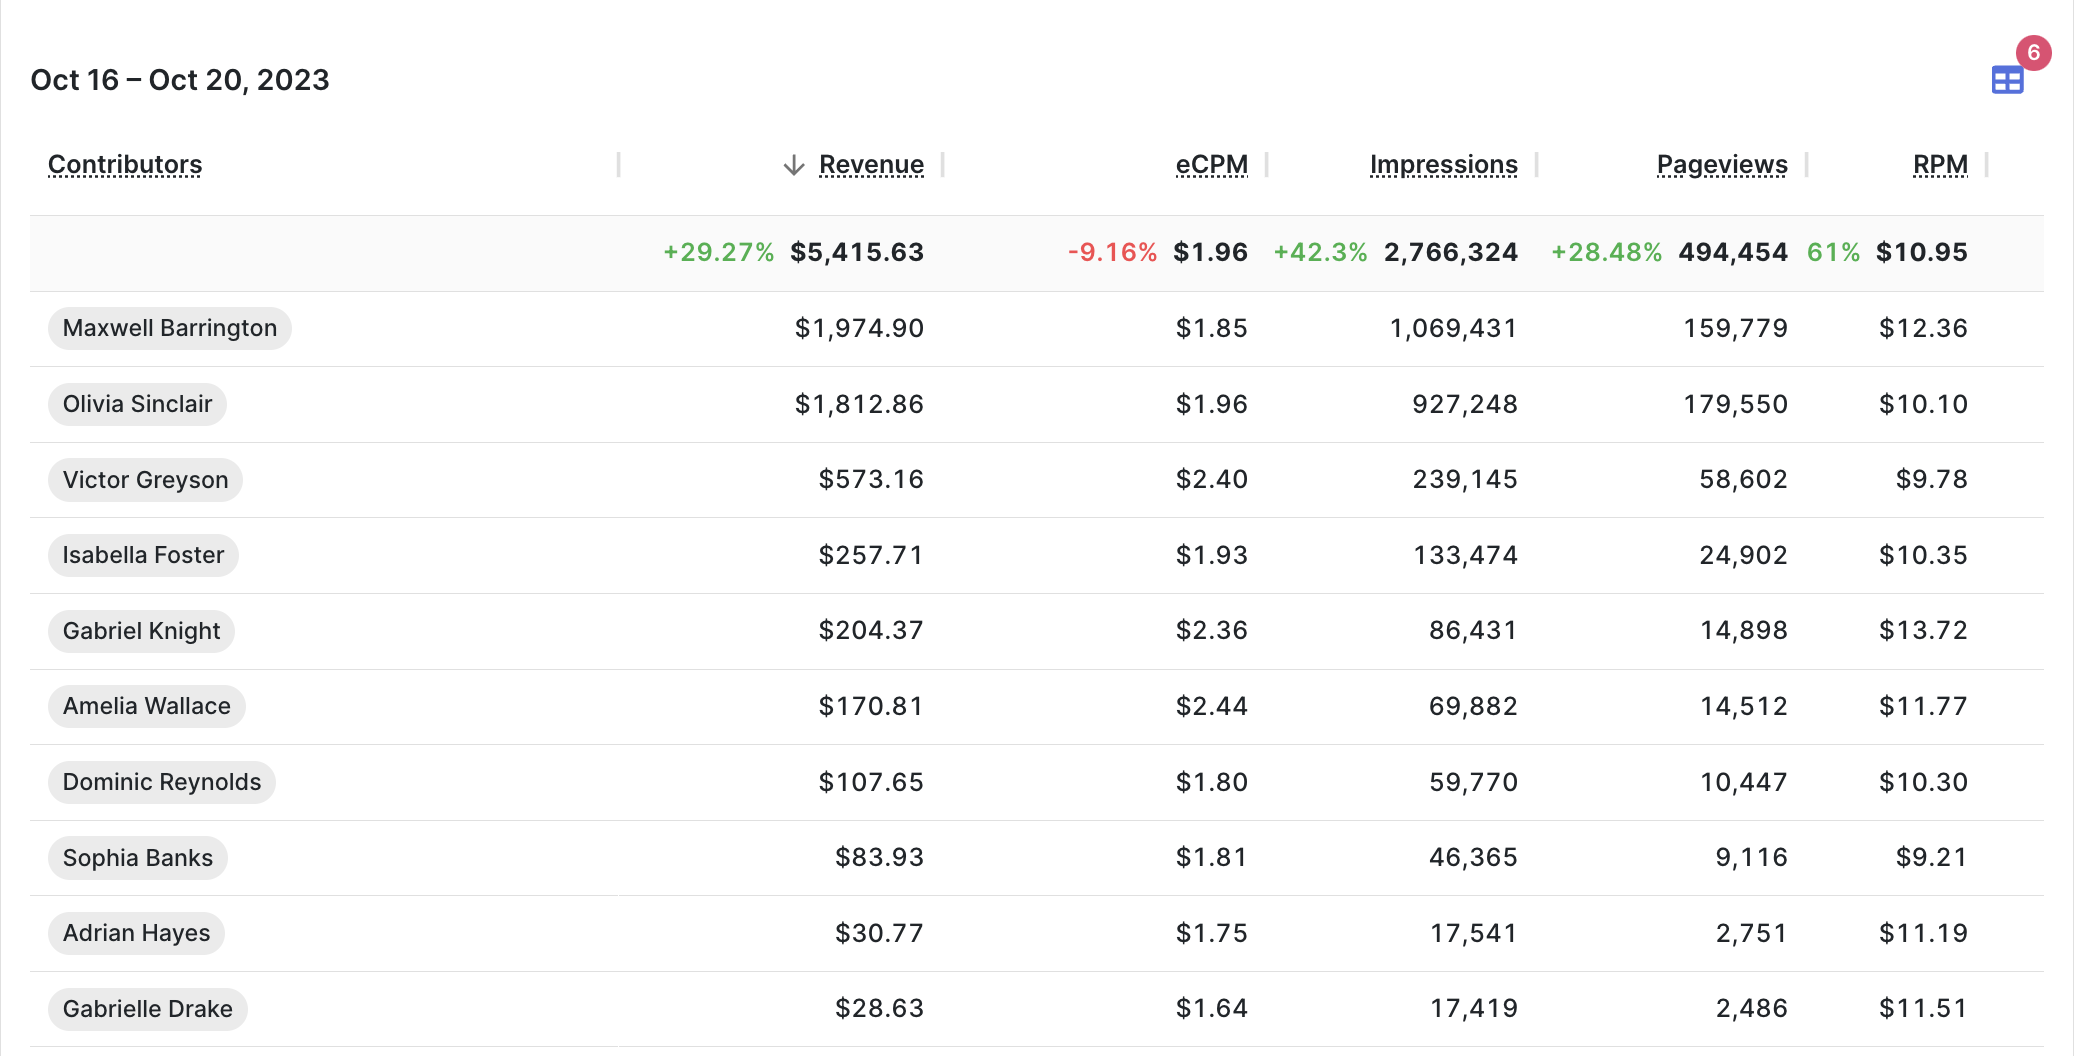Screen dimensions: 2074x1056
Task: Select Isabella Foster contributor tag
Action: point(144,555)
